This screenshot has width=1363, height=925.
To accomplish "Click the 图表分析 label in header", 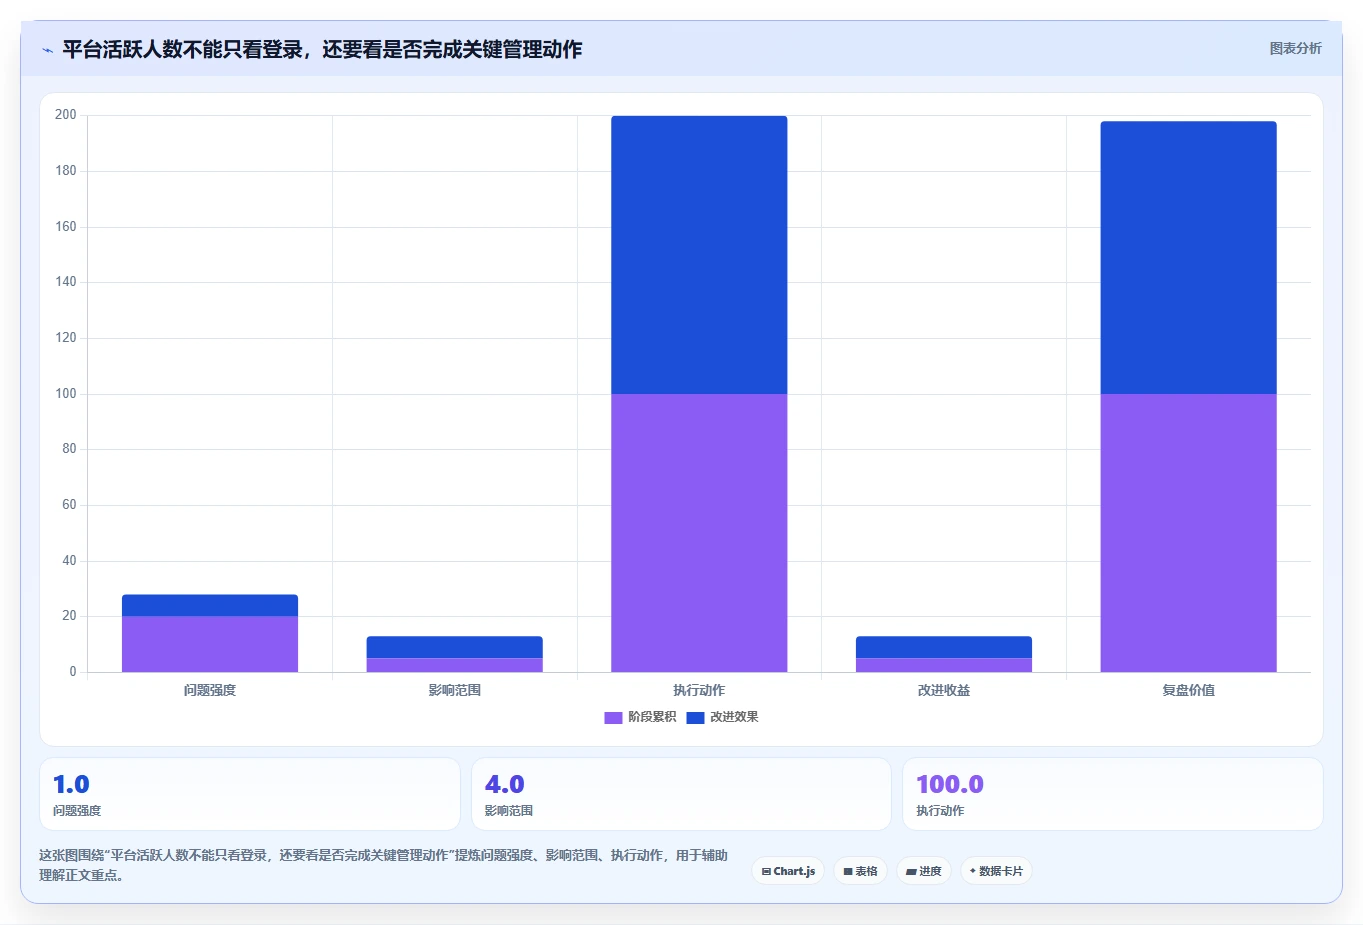I will pos(1295,48).
